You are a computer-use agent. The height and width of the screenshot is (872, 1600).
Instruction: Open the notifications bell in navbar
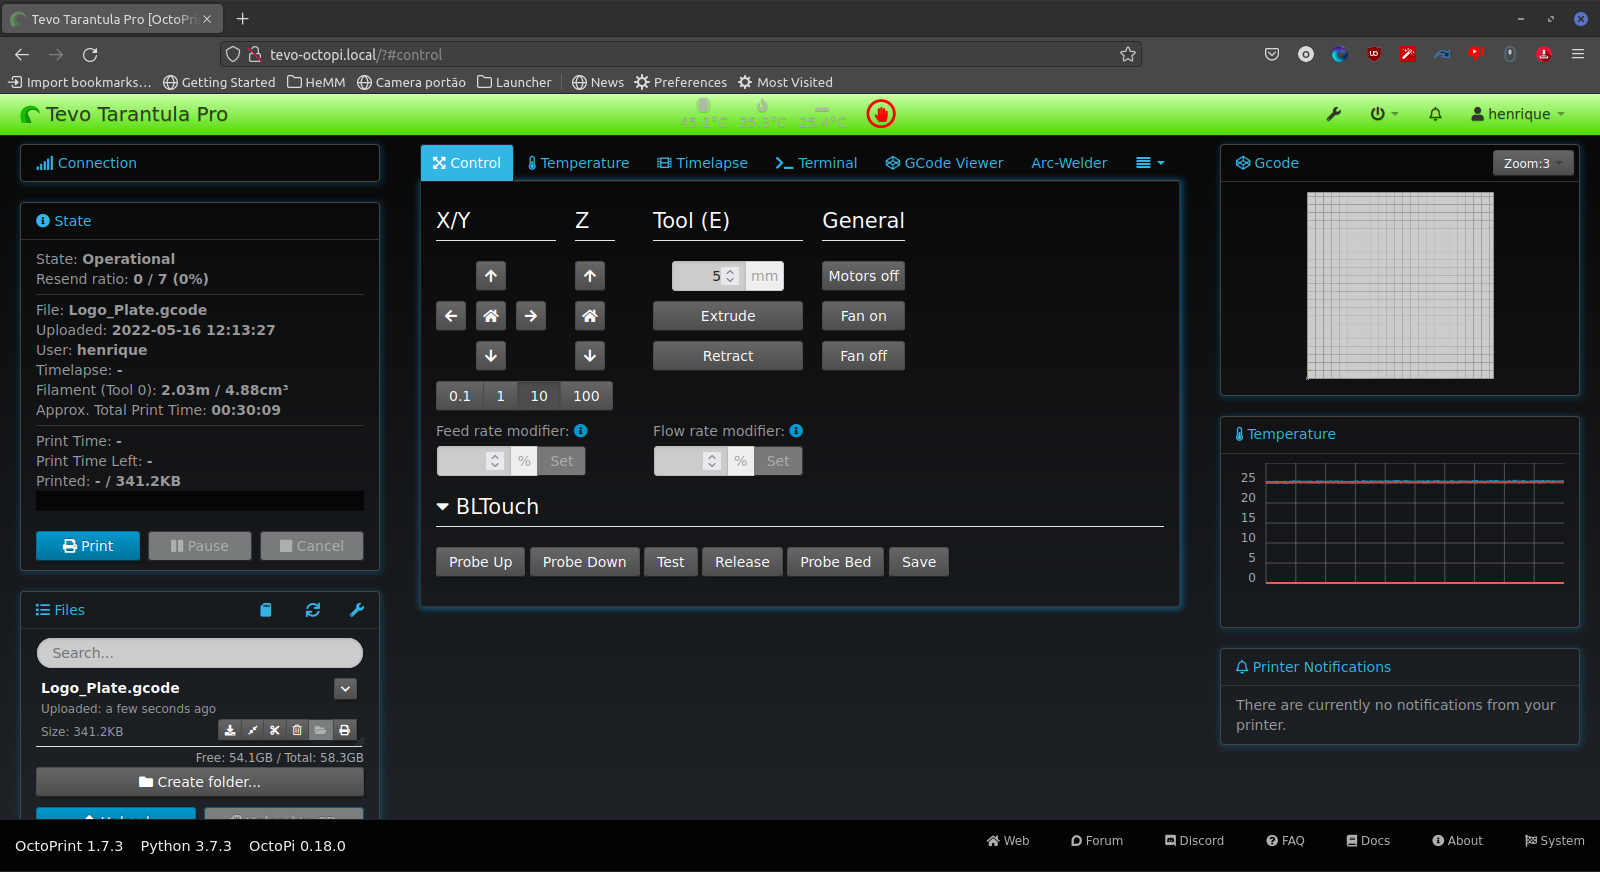point(1435,114)
